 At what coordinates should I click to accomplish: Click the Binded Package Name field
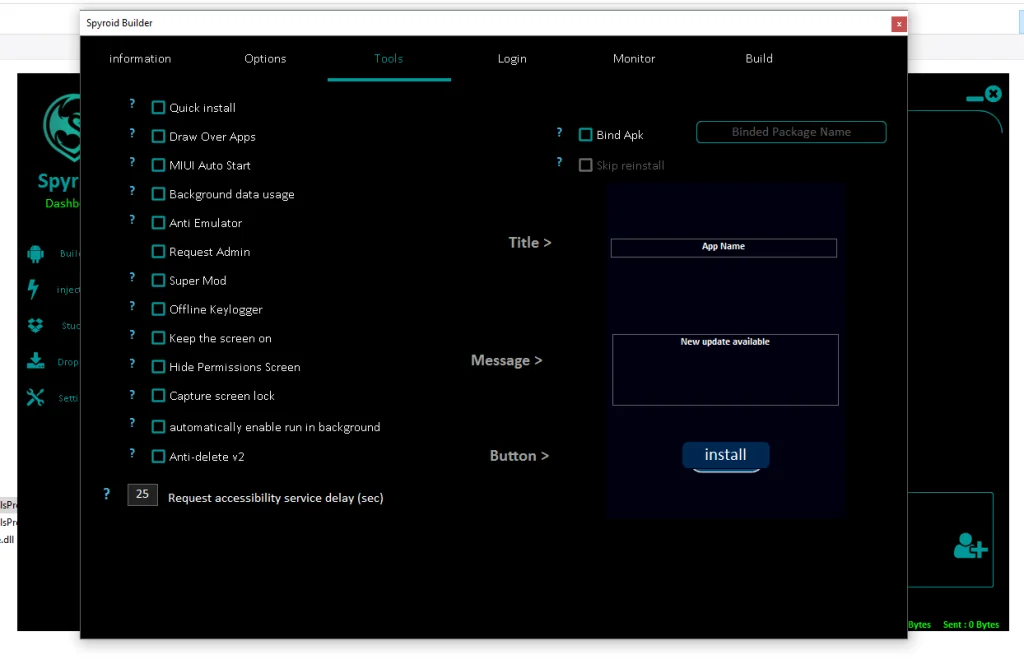(x=791, y=132)
